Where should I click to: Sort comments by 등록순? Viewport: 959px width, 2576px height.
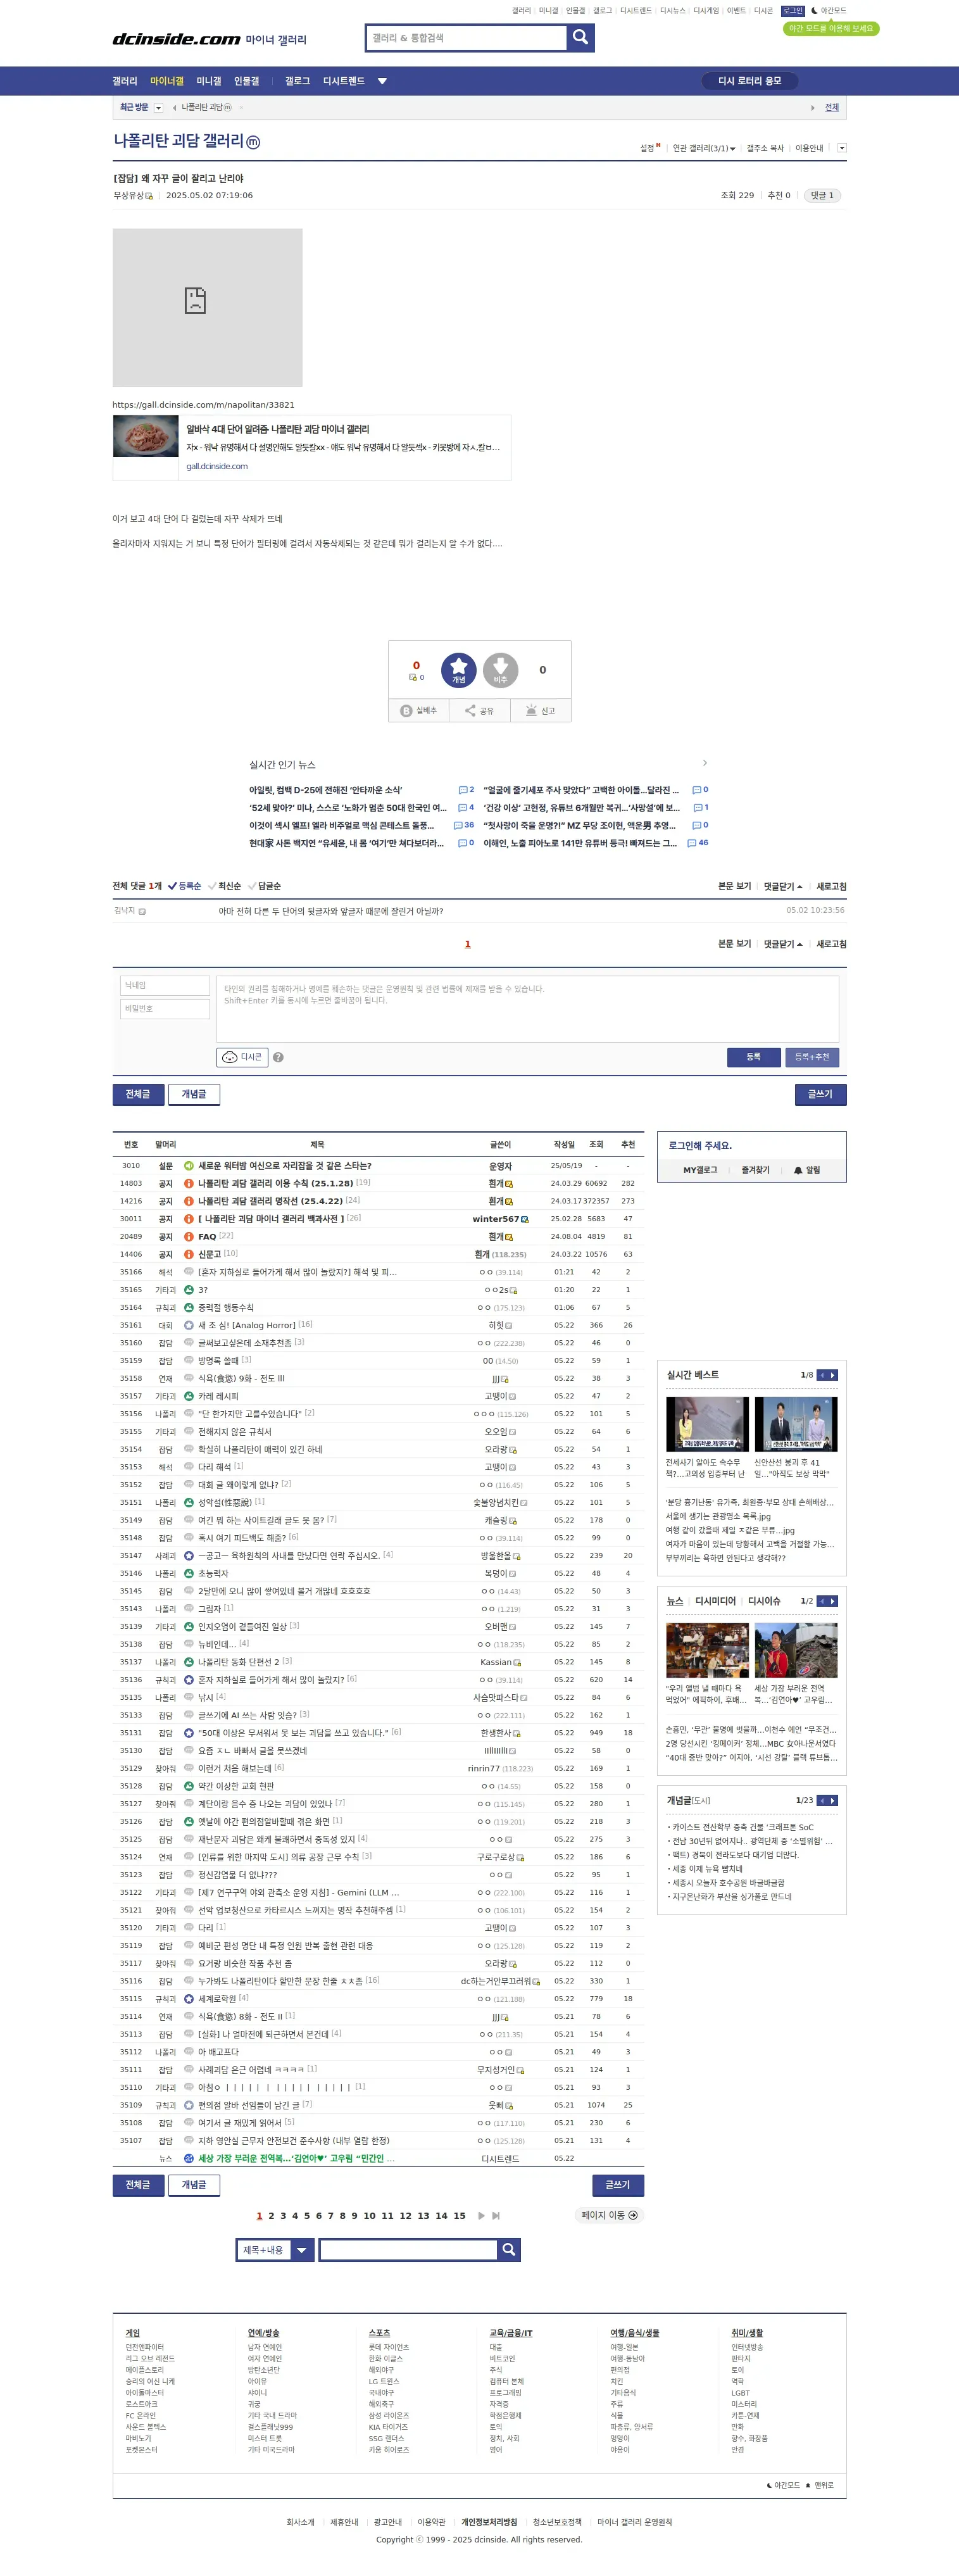click(184, 886)
